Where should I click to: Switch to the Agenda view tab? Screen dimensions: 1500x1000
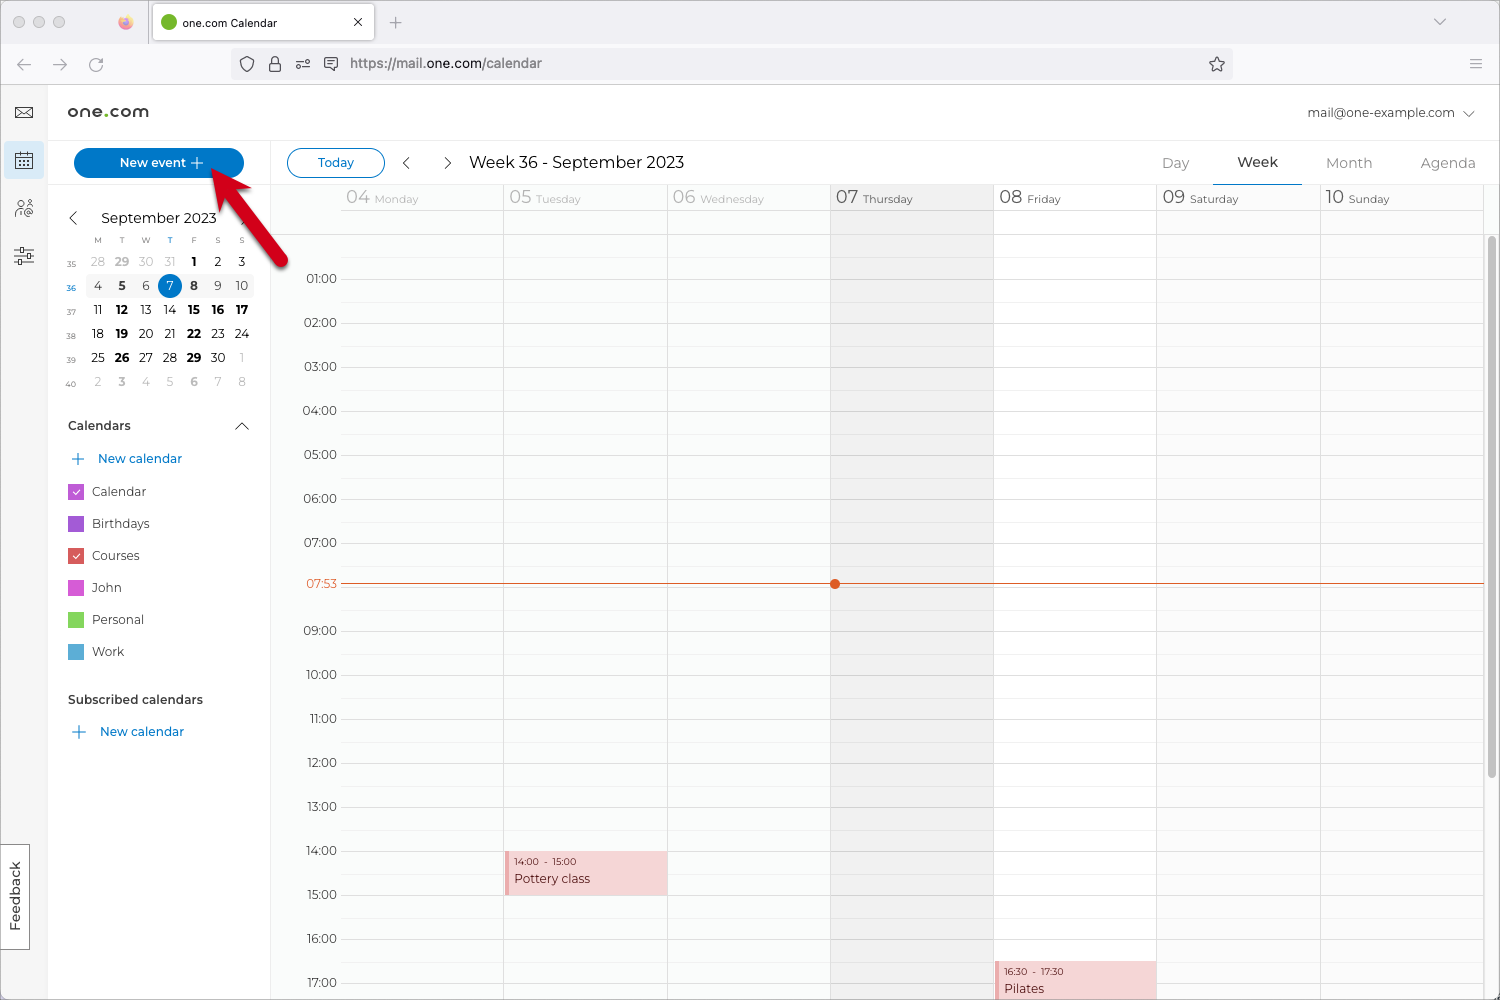pos(1447,163)
